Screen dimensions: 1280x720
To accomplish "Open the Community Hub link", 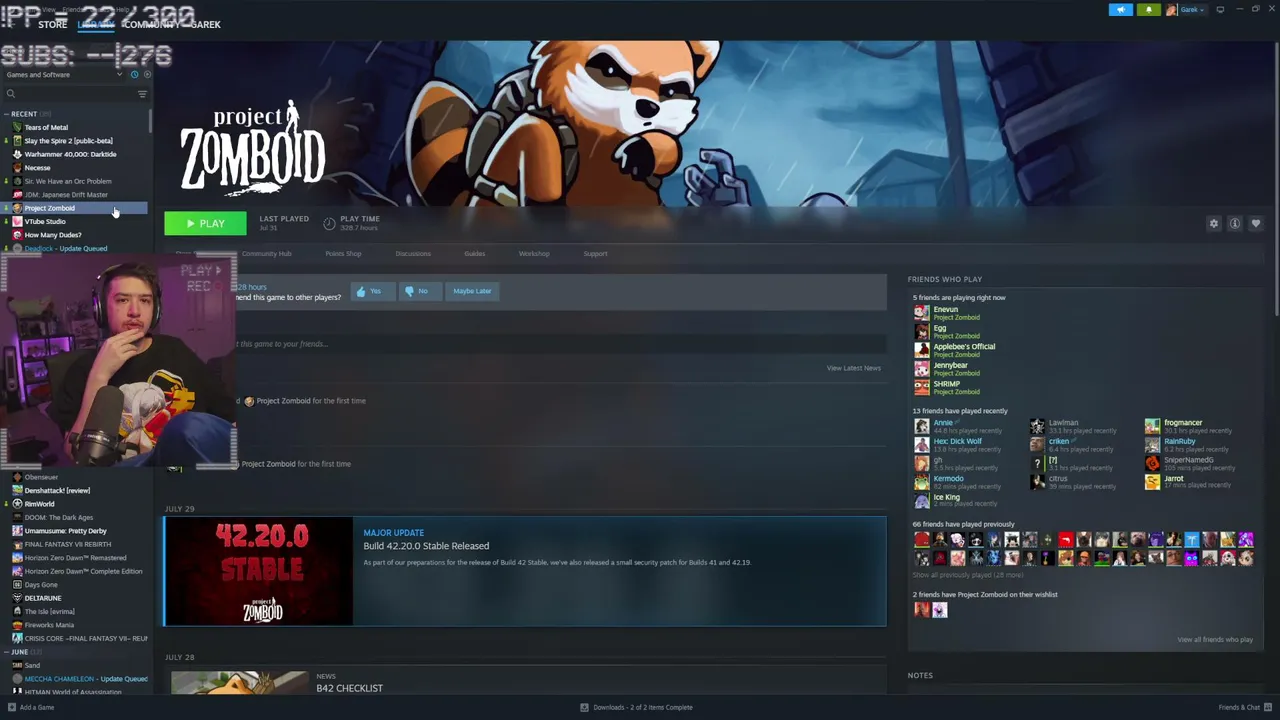I will [x=266, y=254].
